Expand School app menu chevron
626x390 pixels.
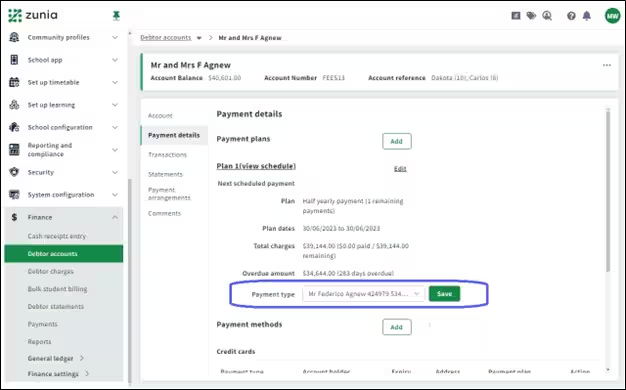(x=115, y=60)
